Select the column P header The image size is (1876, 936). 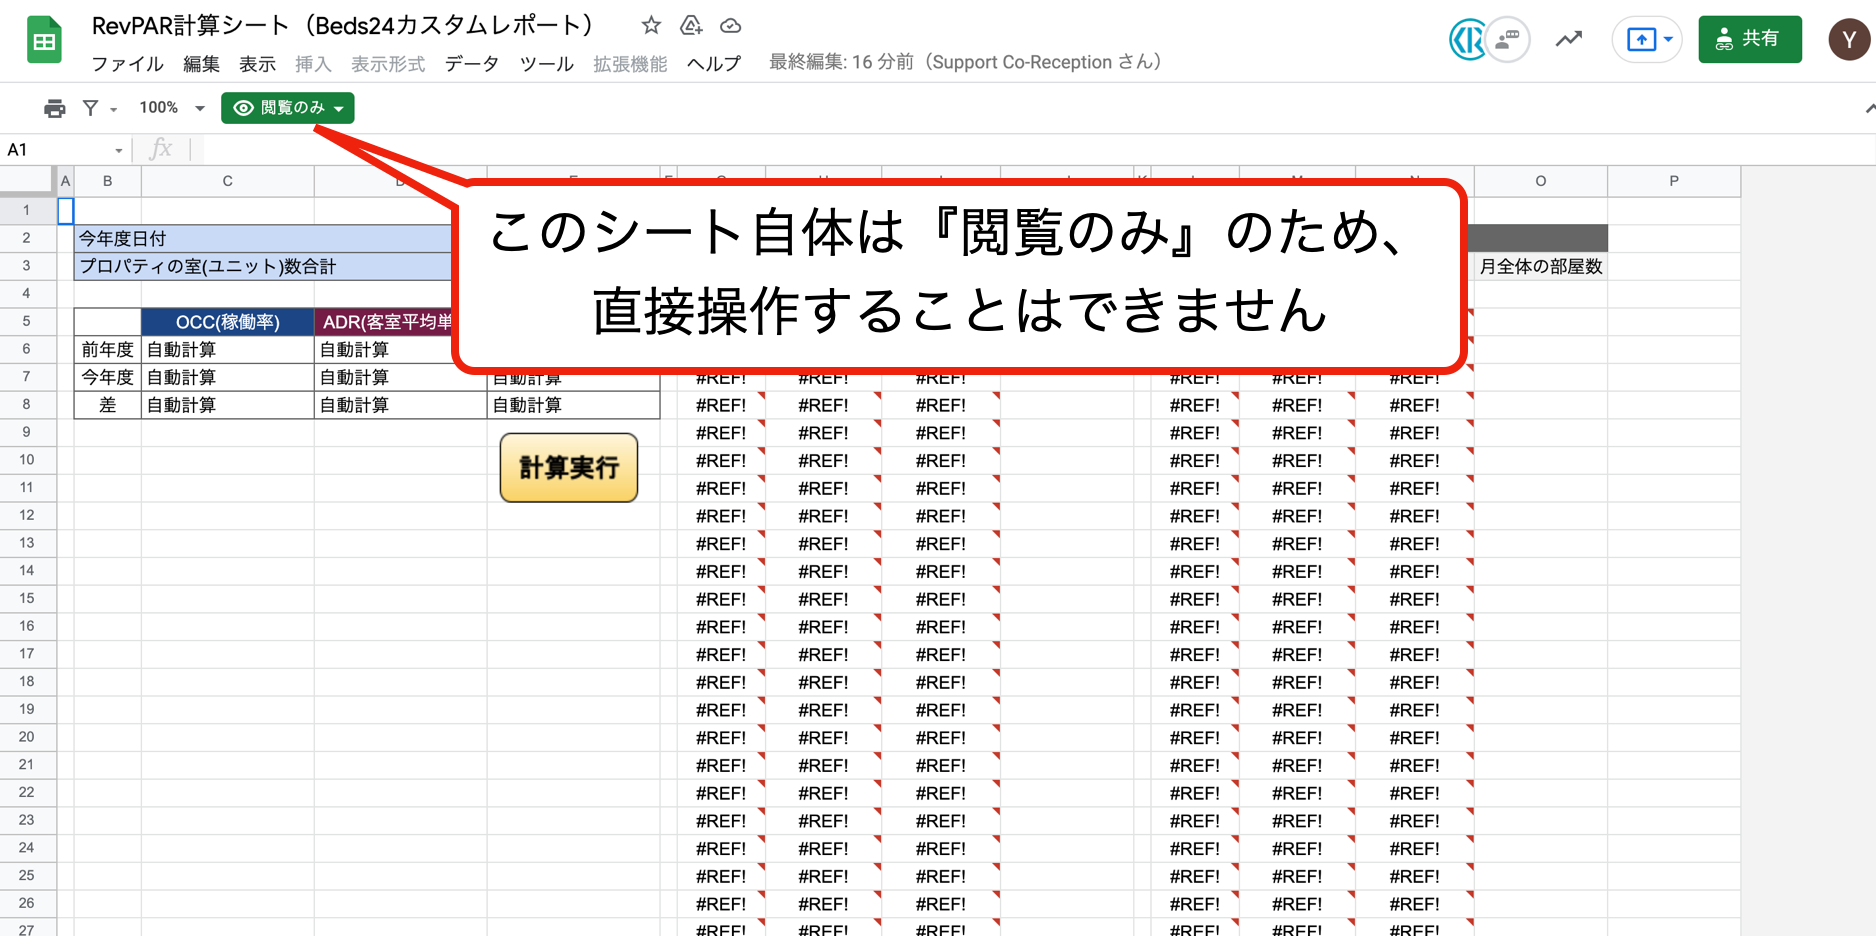click(x=1673, y=181)
